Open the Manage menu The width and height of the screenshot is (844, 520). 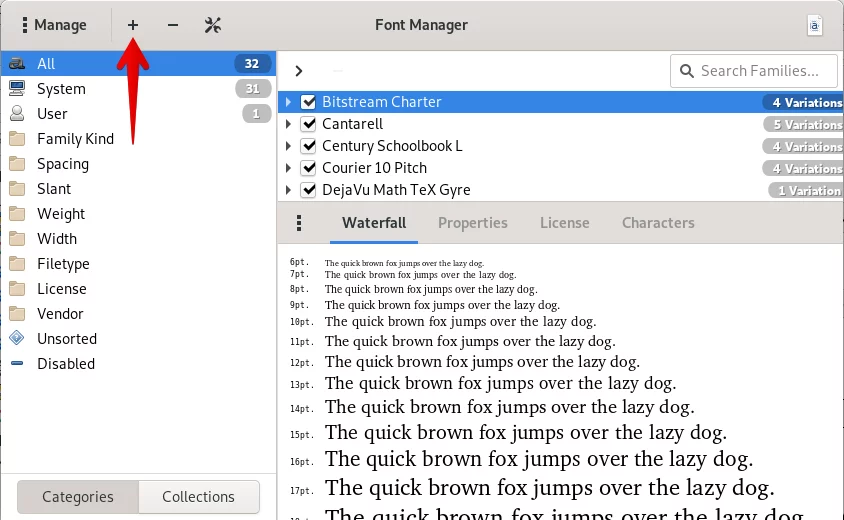[54, 25]
